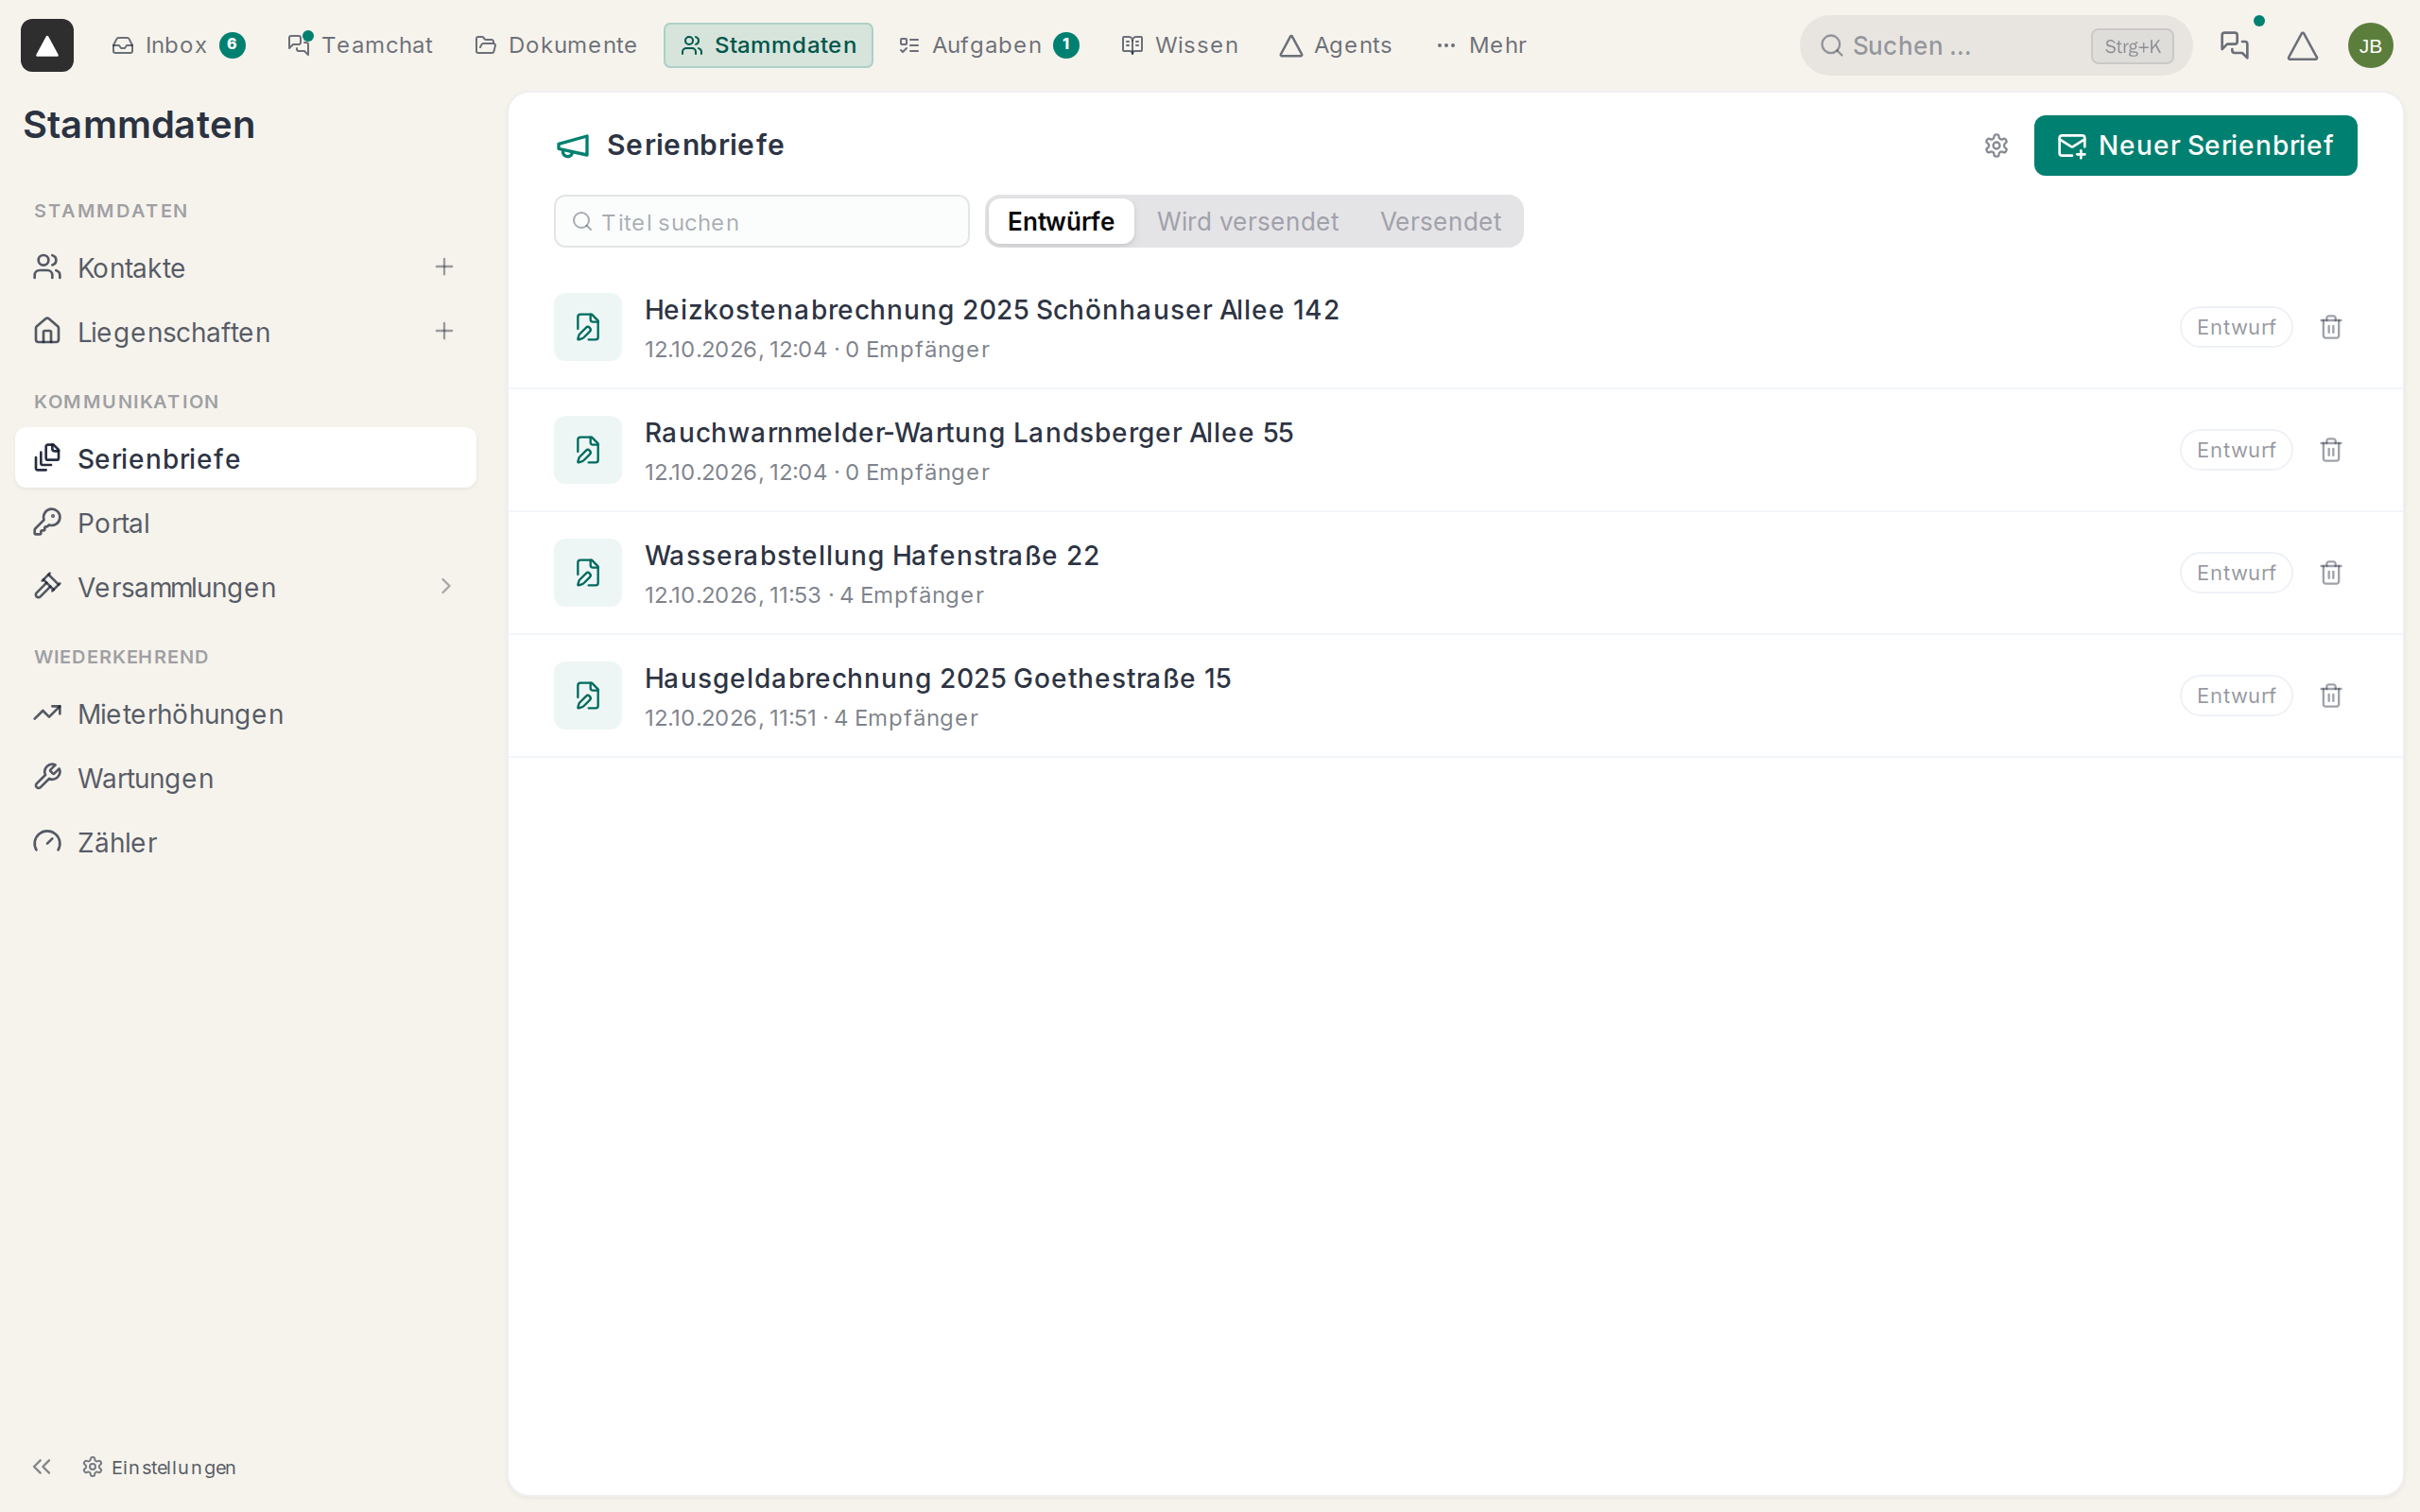Screen dimensions: 2420x1512
Task: Open Rauchwarnmelder-Wartung Landsberger Allee 55 draft
Action: (1455, 450)
